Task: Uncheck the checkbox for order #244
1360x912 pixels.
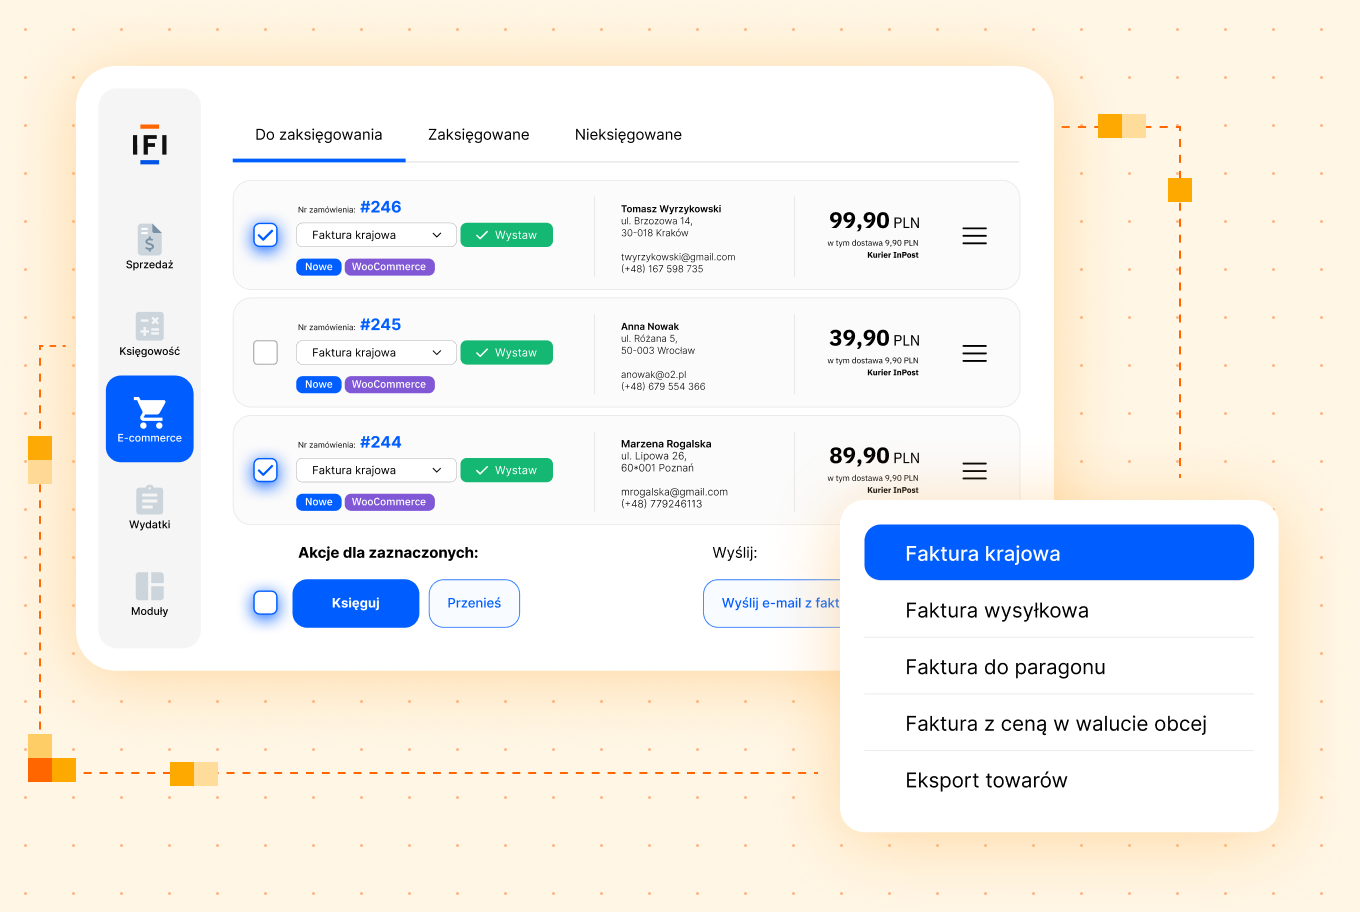Action: 265,470
